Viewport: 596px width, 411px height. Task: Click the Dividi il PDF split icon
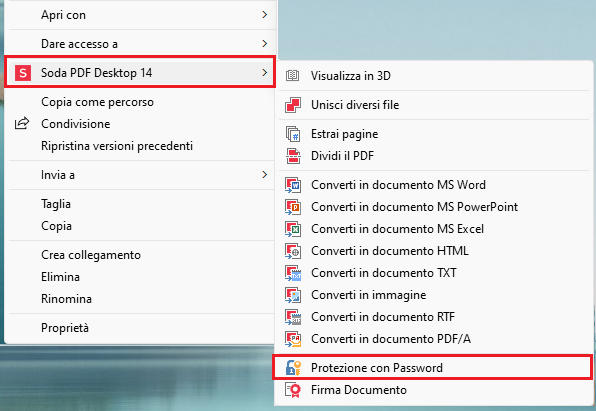293,156
